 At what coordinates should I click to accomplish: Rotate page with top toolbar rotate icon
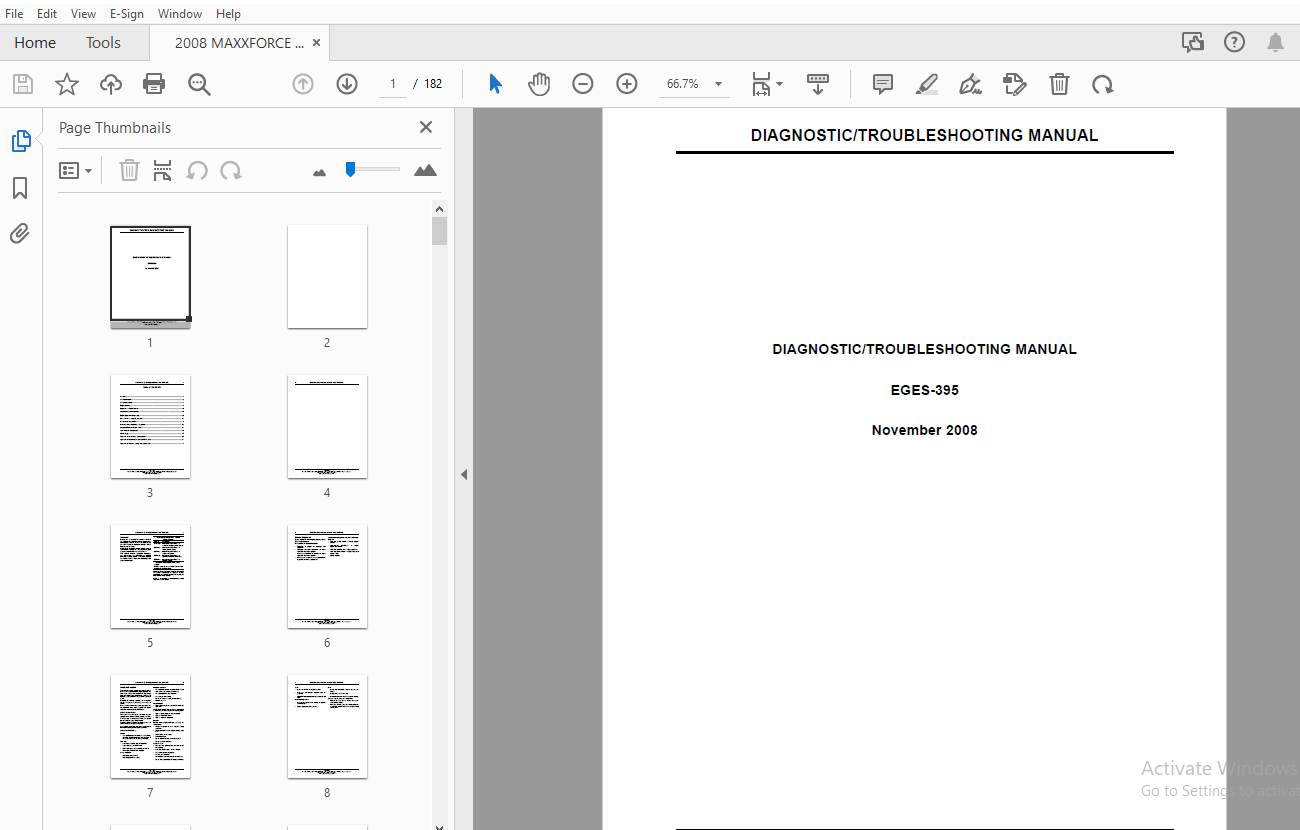[1103, 84]
